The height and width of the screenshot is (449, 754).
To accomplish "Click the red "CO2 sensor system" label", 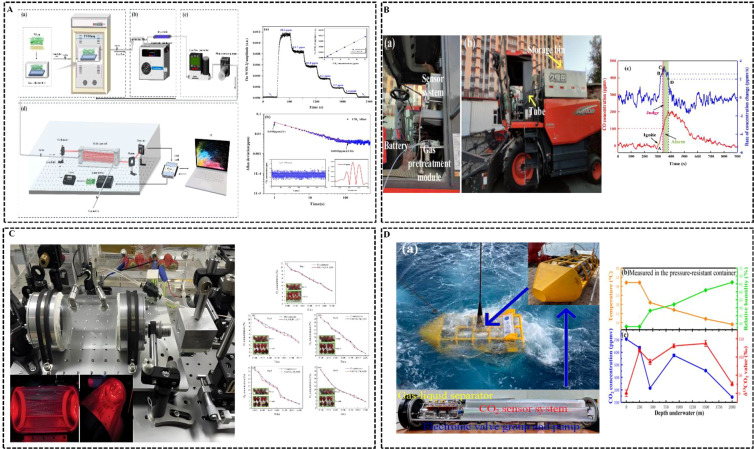I will 523,409.
